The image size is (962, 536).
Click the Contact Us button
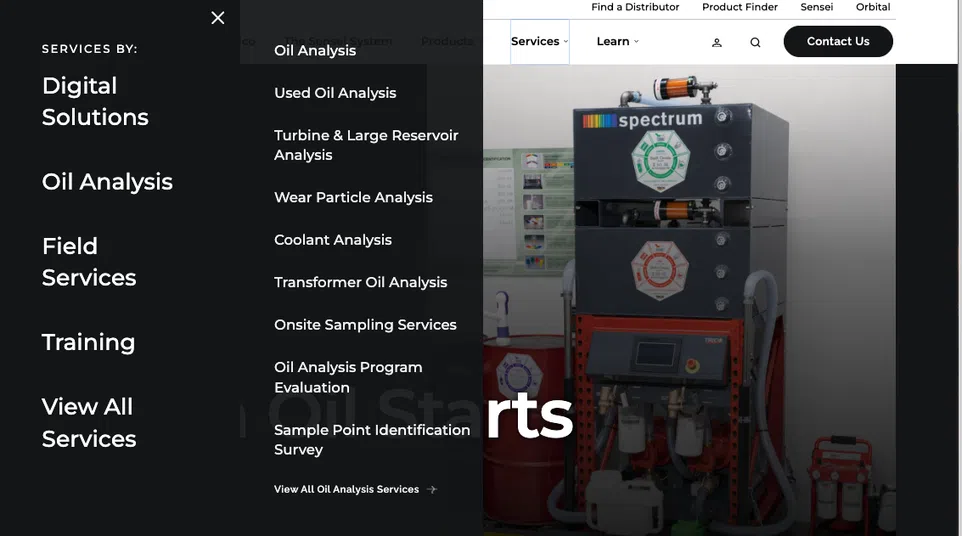(838, 41)
